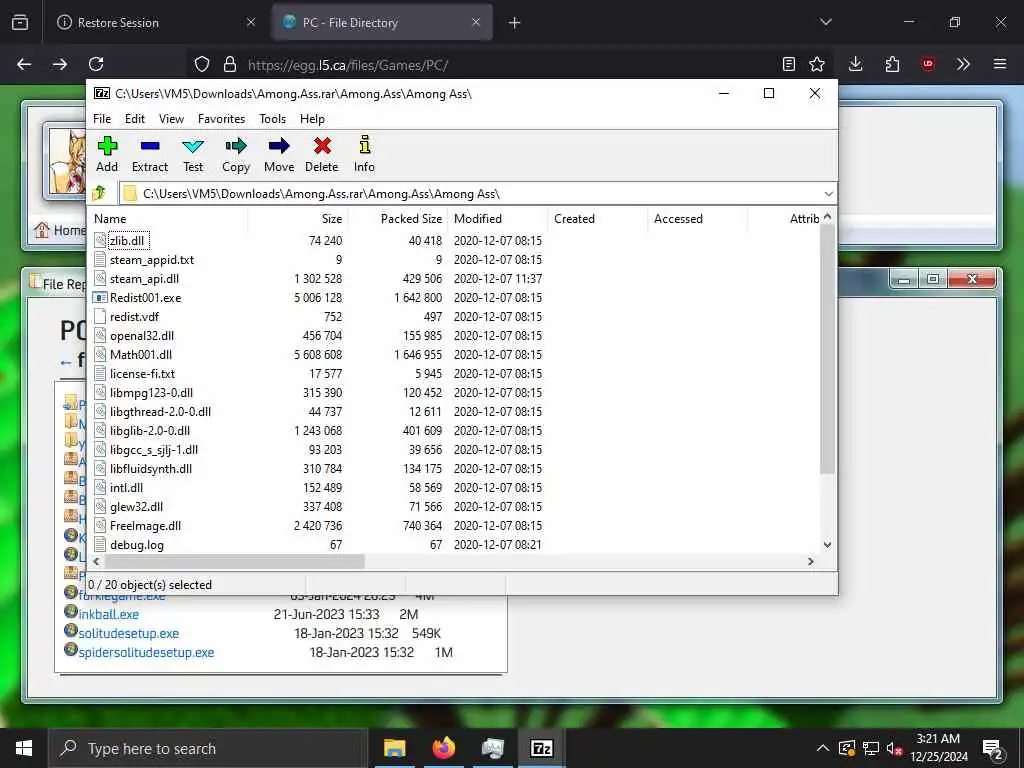Sort file list by Size column
Viewport: 1024px width, 768px height.
(298, 219)
